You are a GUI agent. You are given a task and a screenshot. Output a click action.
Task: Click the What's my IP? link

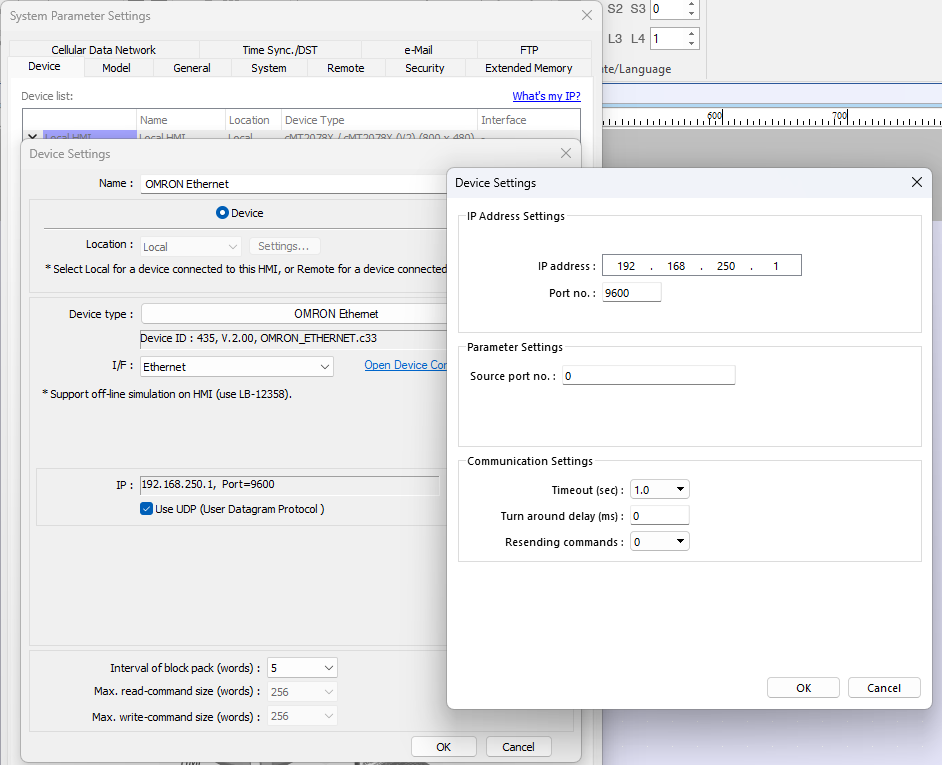[546, 96]
